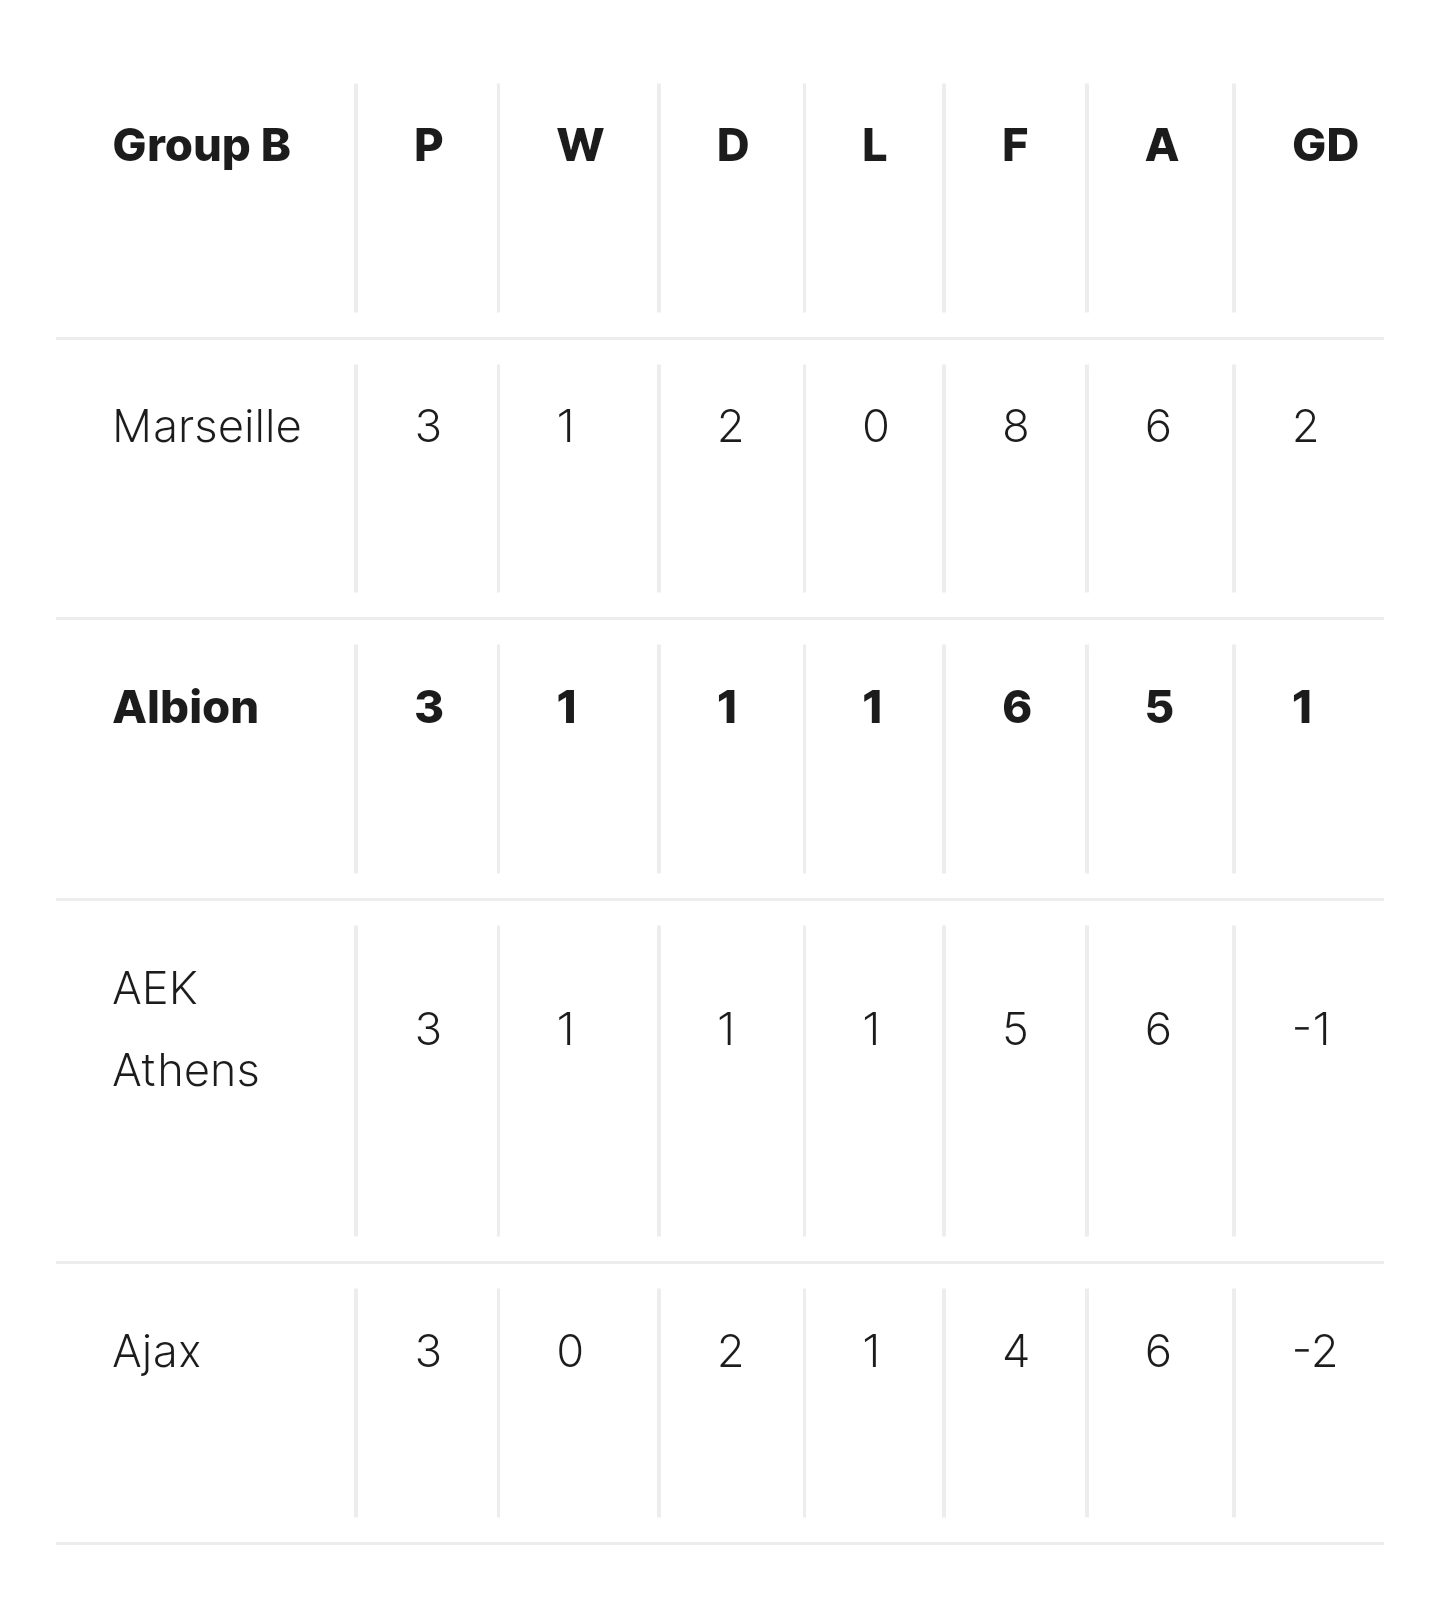
Task: Click the Ajax team name
Action: (x=157, y=1352)
